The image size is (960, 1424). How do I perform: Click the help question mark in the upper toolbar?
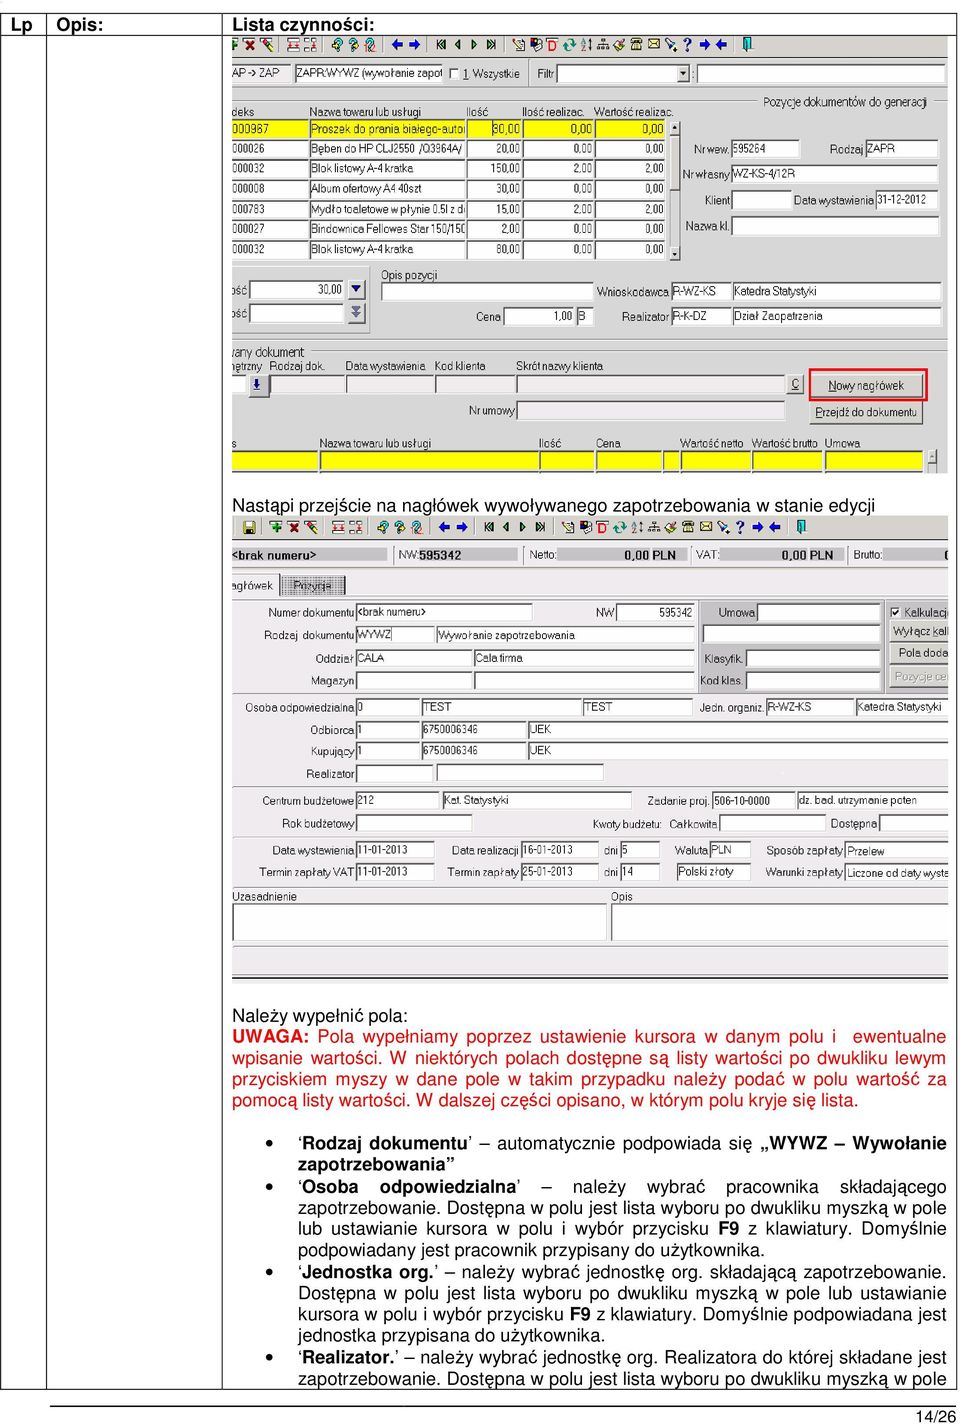point(686,45)
